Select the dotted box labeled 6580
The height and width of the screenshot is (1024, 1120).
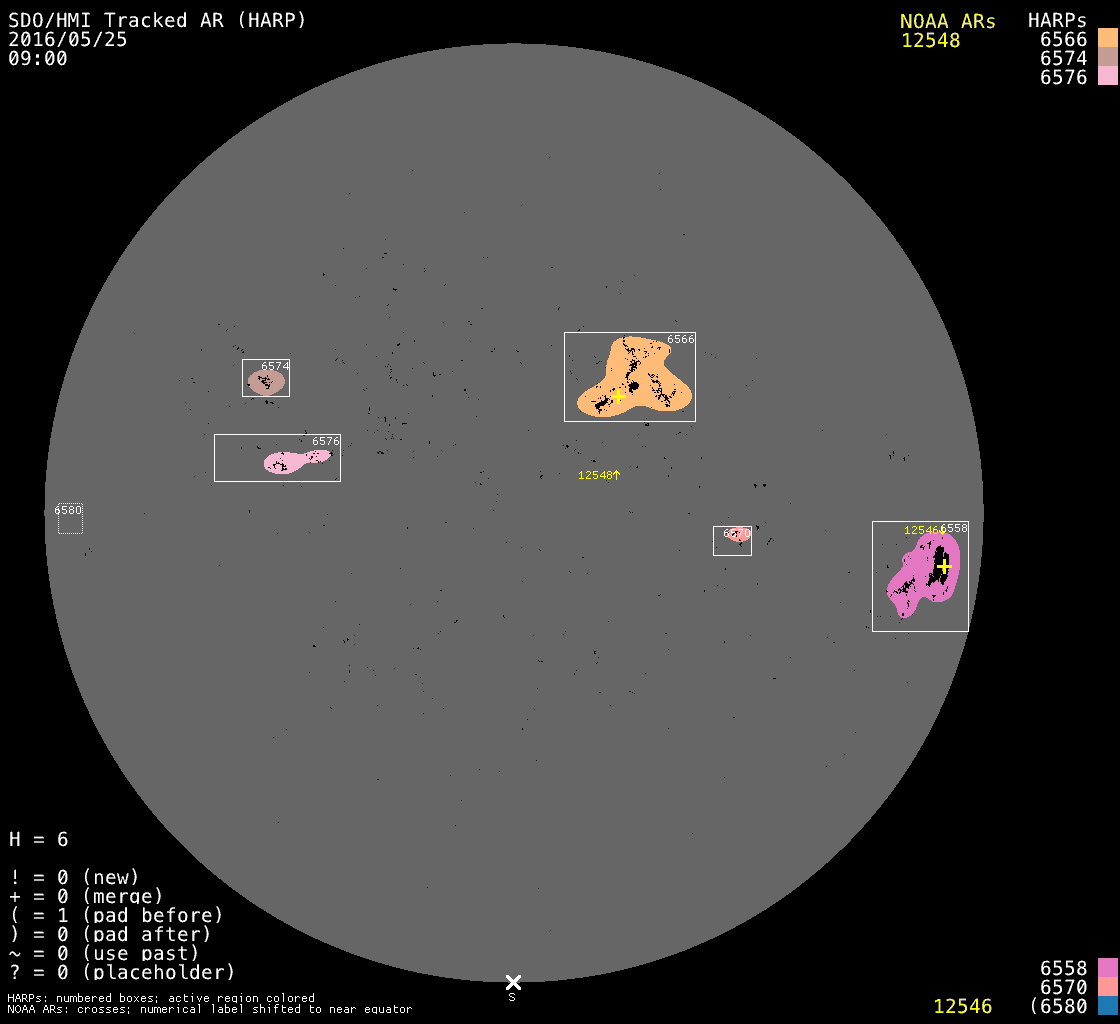point(70,520)
